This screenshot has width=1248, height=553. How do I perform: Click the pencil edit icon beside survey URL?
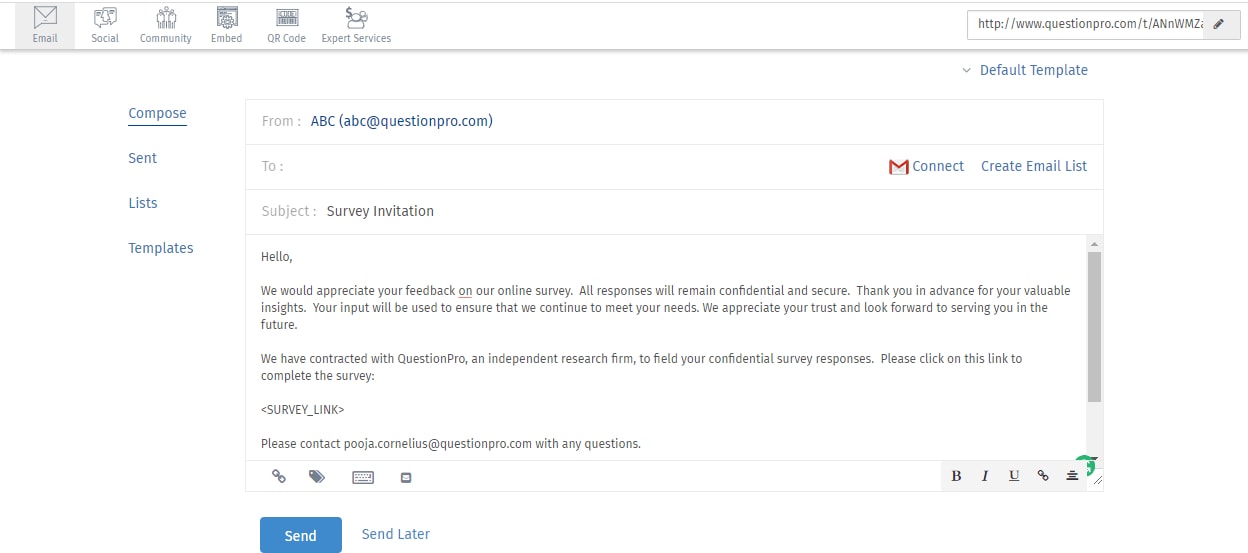(x=1218, y=25)
